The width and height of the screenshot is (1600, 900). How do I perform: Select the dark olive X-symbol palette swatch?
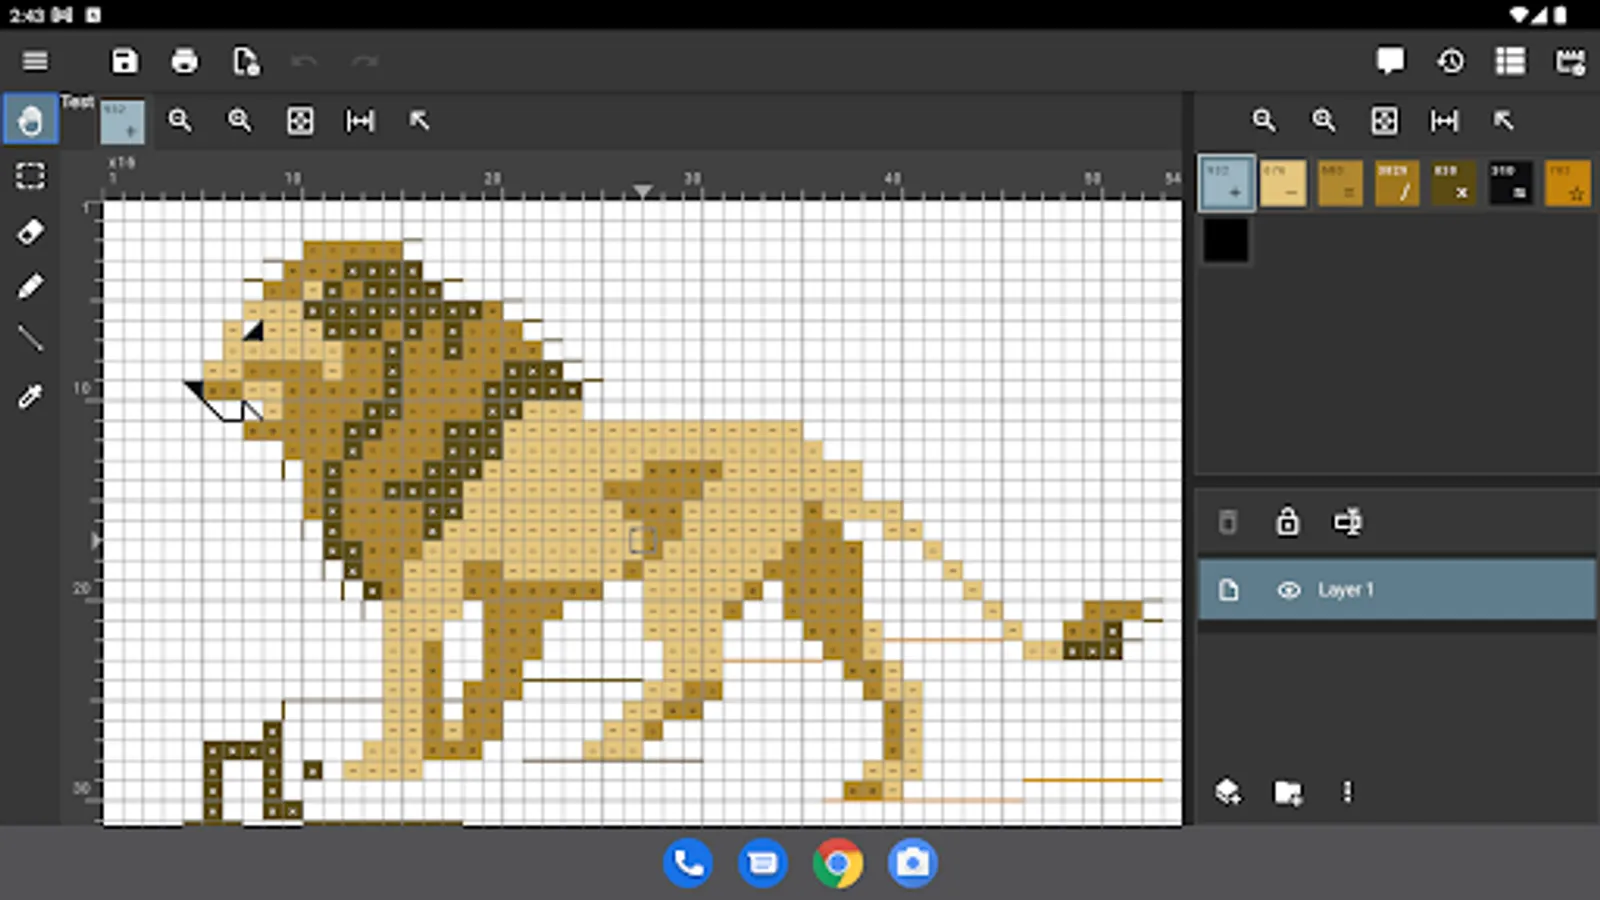pyautogui.click(x=1453, y=183)
